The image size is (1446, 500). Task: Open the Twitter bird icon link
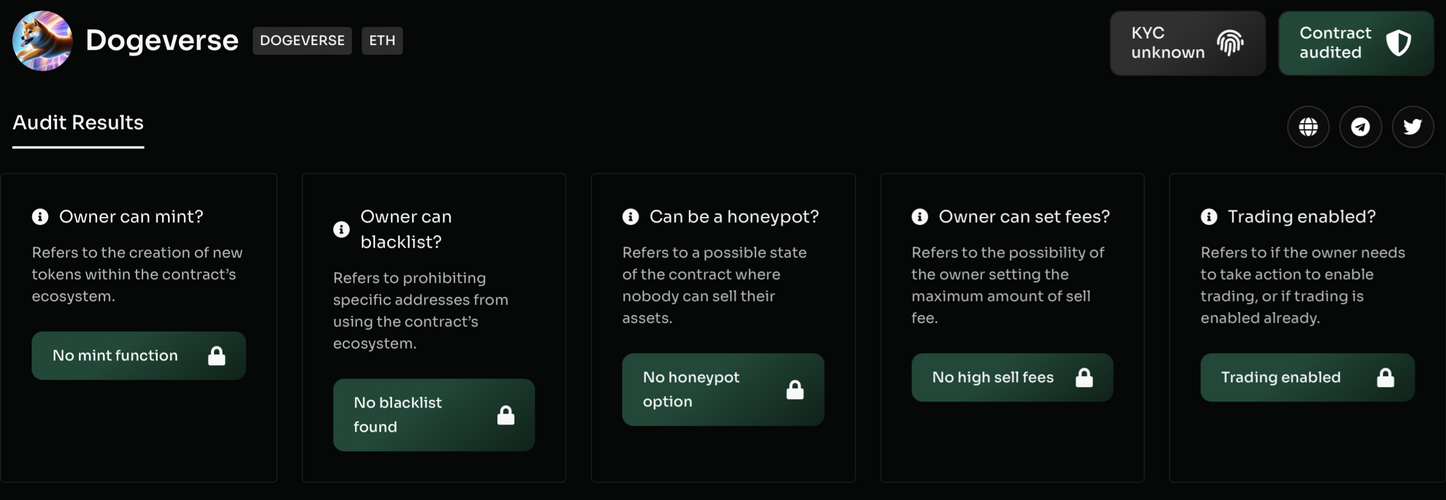(x=1412, y=127)
